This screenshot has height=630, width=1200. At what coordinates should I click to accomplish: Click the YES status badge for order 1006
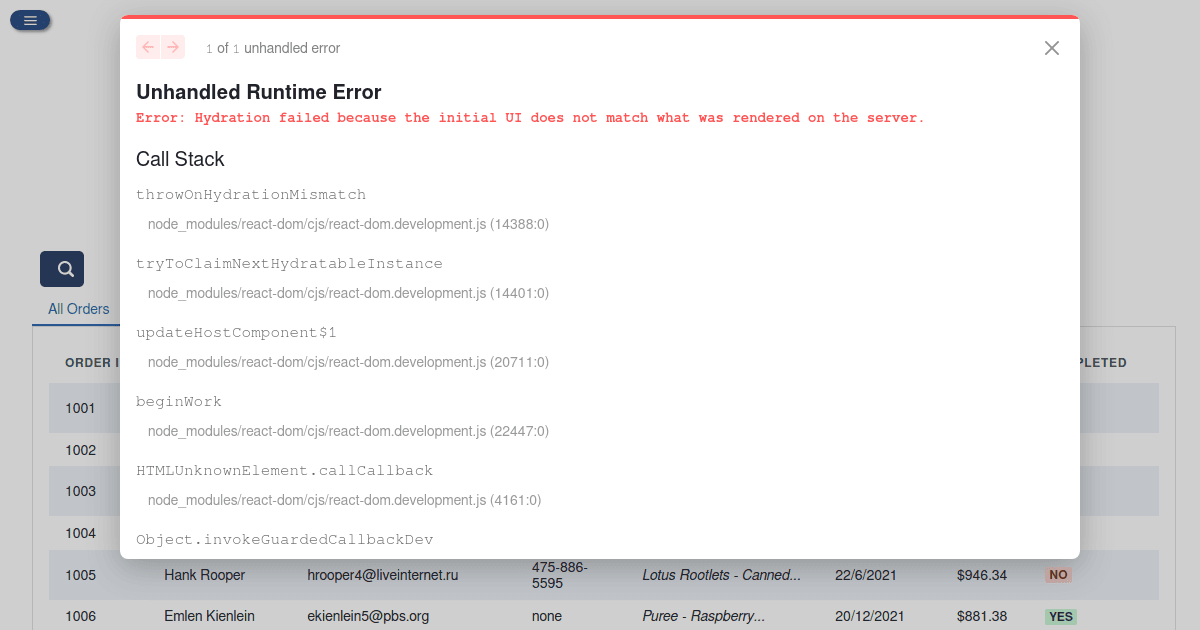coord(1061,617)
